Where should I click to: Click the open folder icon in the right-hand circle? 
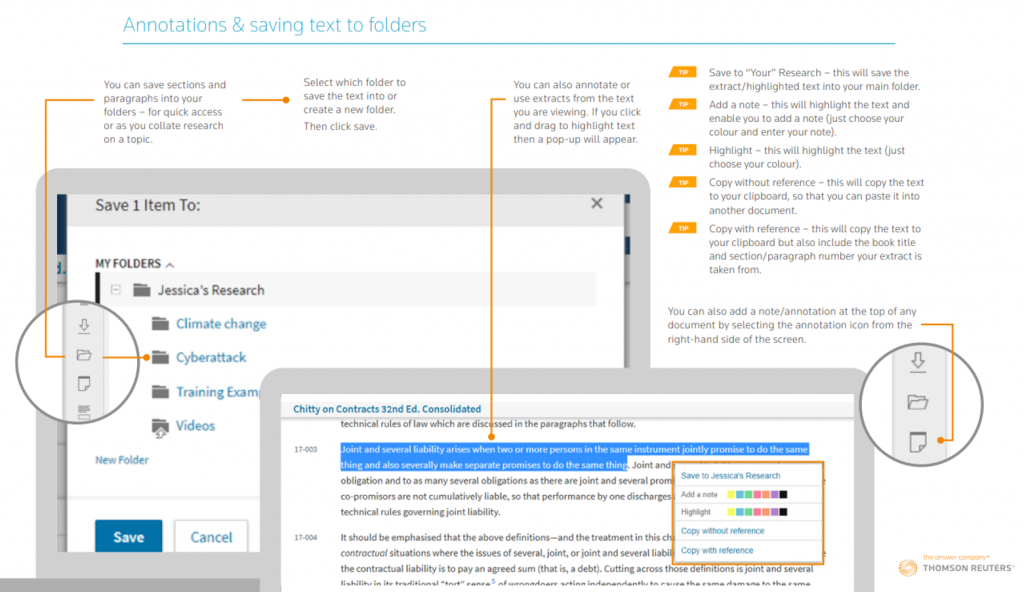click(917, 402)
